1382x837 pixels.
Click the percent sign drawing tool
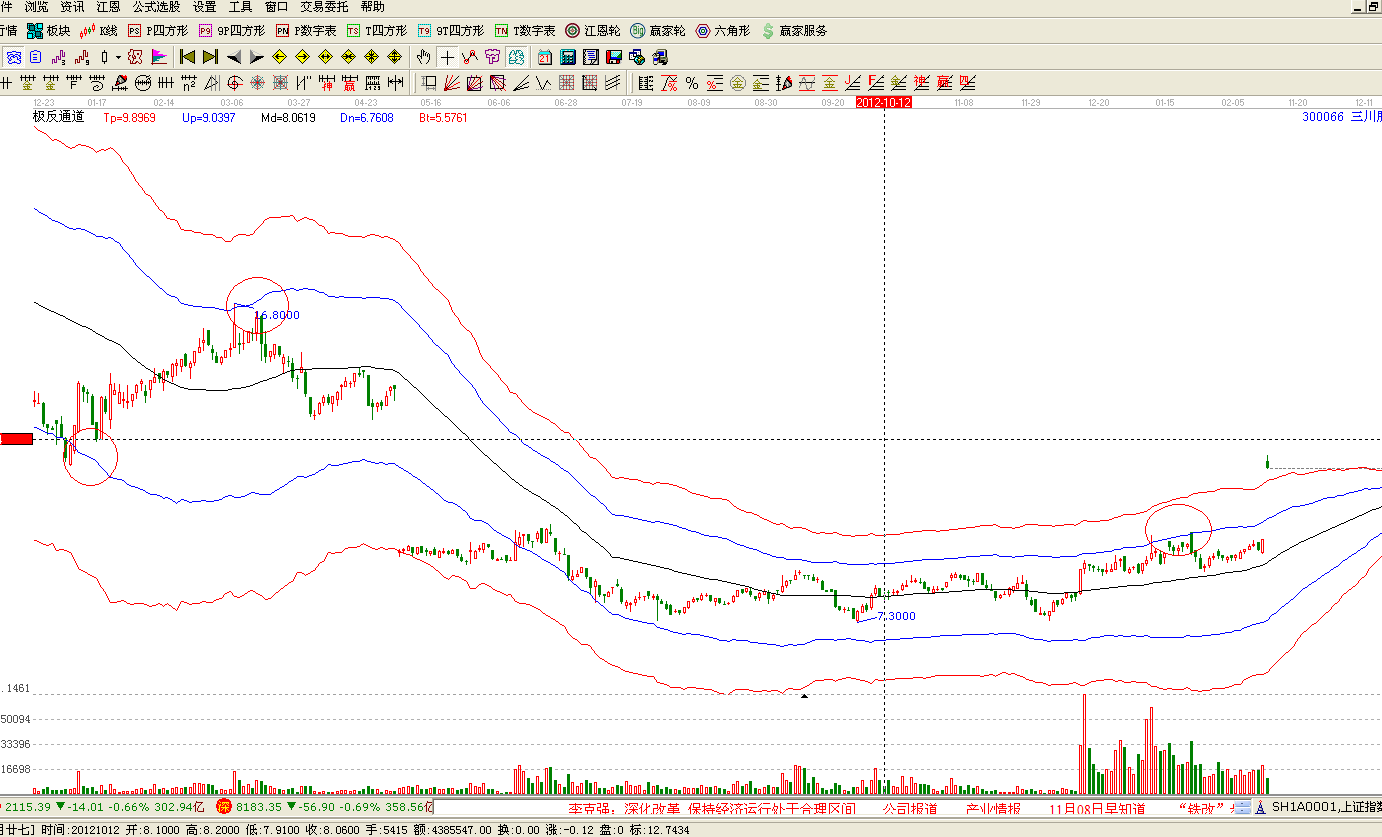click(691, 83)
